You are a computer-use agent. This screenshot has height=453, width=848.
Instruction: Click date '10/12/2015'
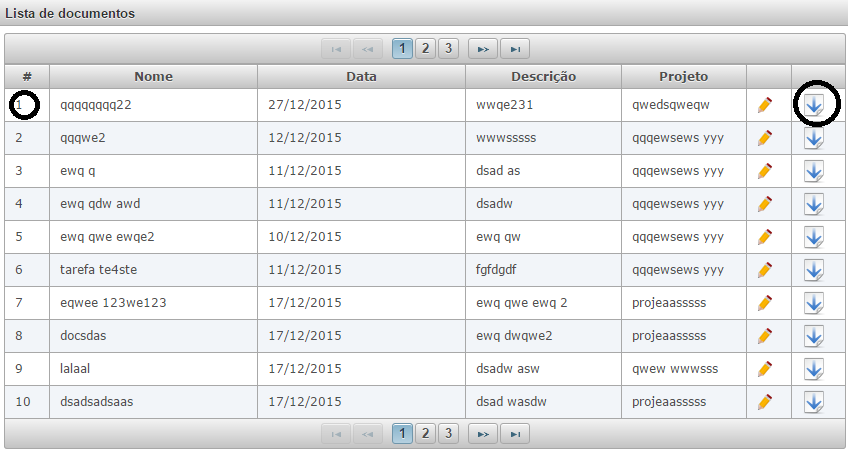coord(305,237)
